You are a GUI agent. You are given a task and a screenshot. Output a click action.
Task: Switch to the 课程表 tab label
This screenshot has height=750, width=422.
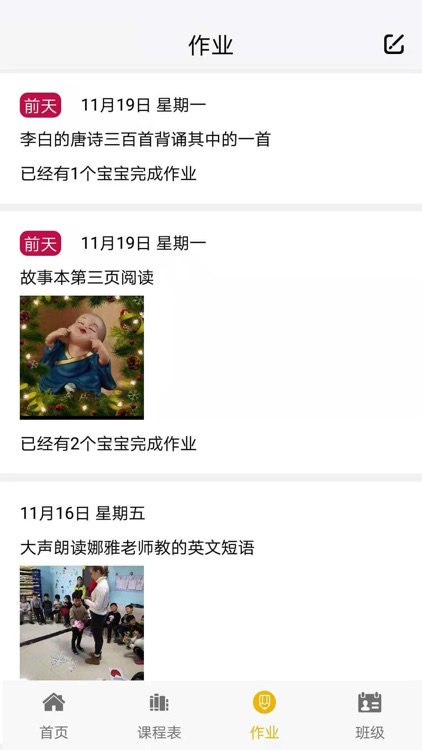point(159,732)
